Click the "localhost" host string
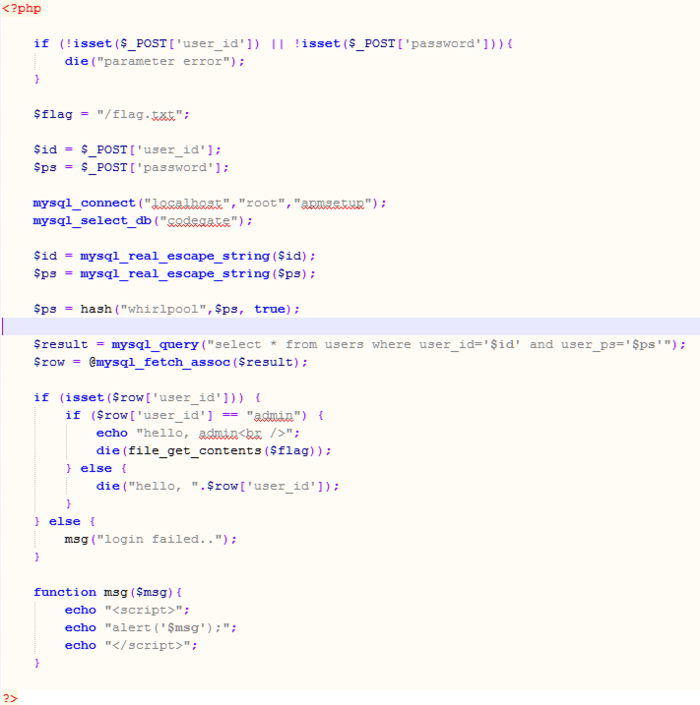 point(187,203)
